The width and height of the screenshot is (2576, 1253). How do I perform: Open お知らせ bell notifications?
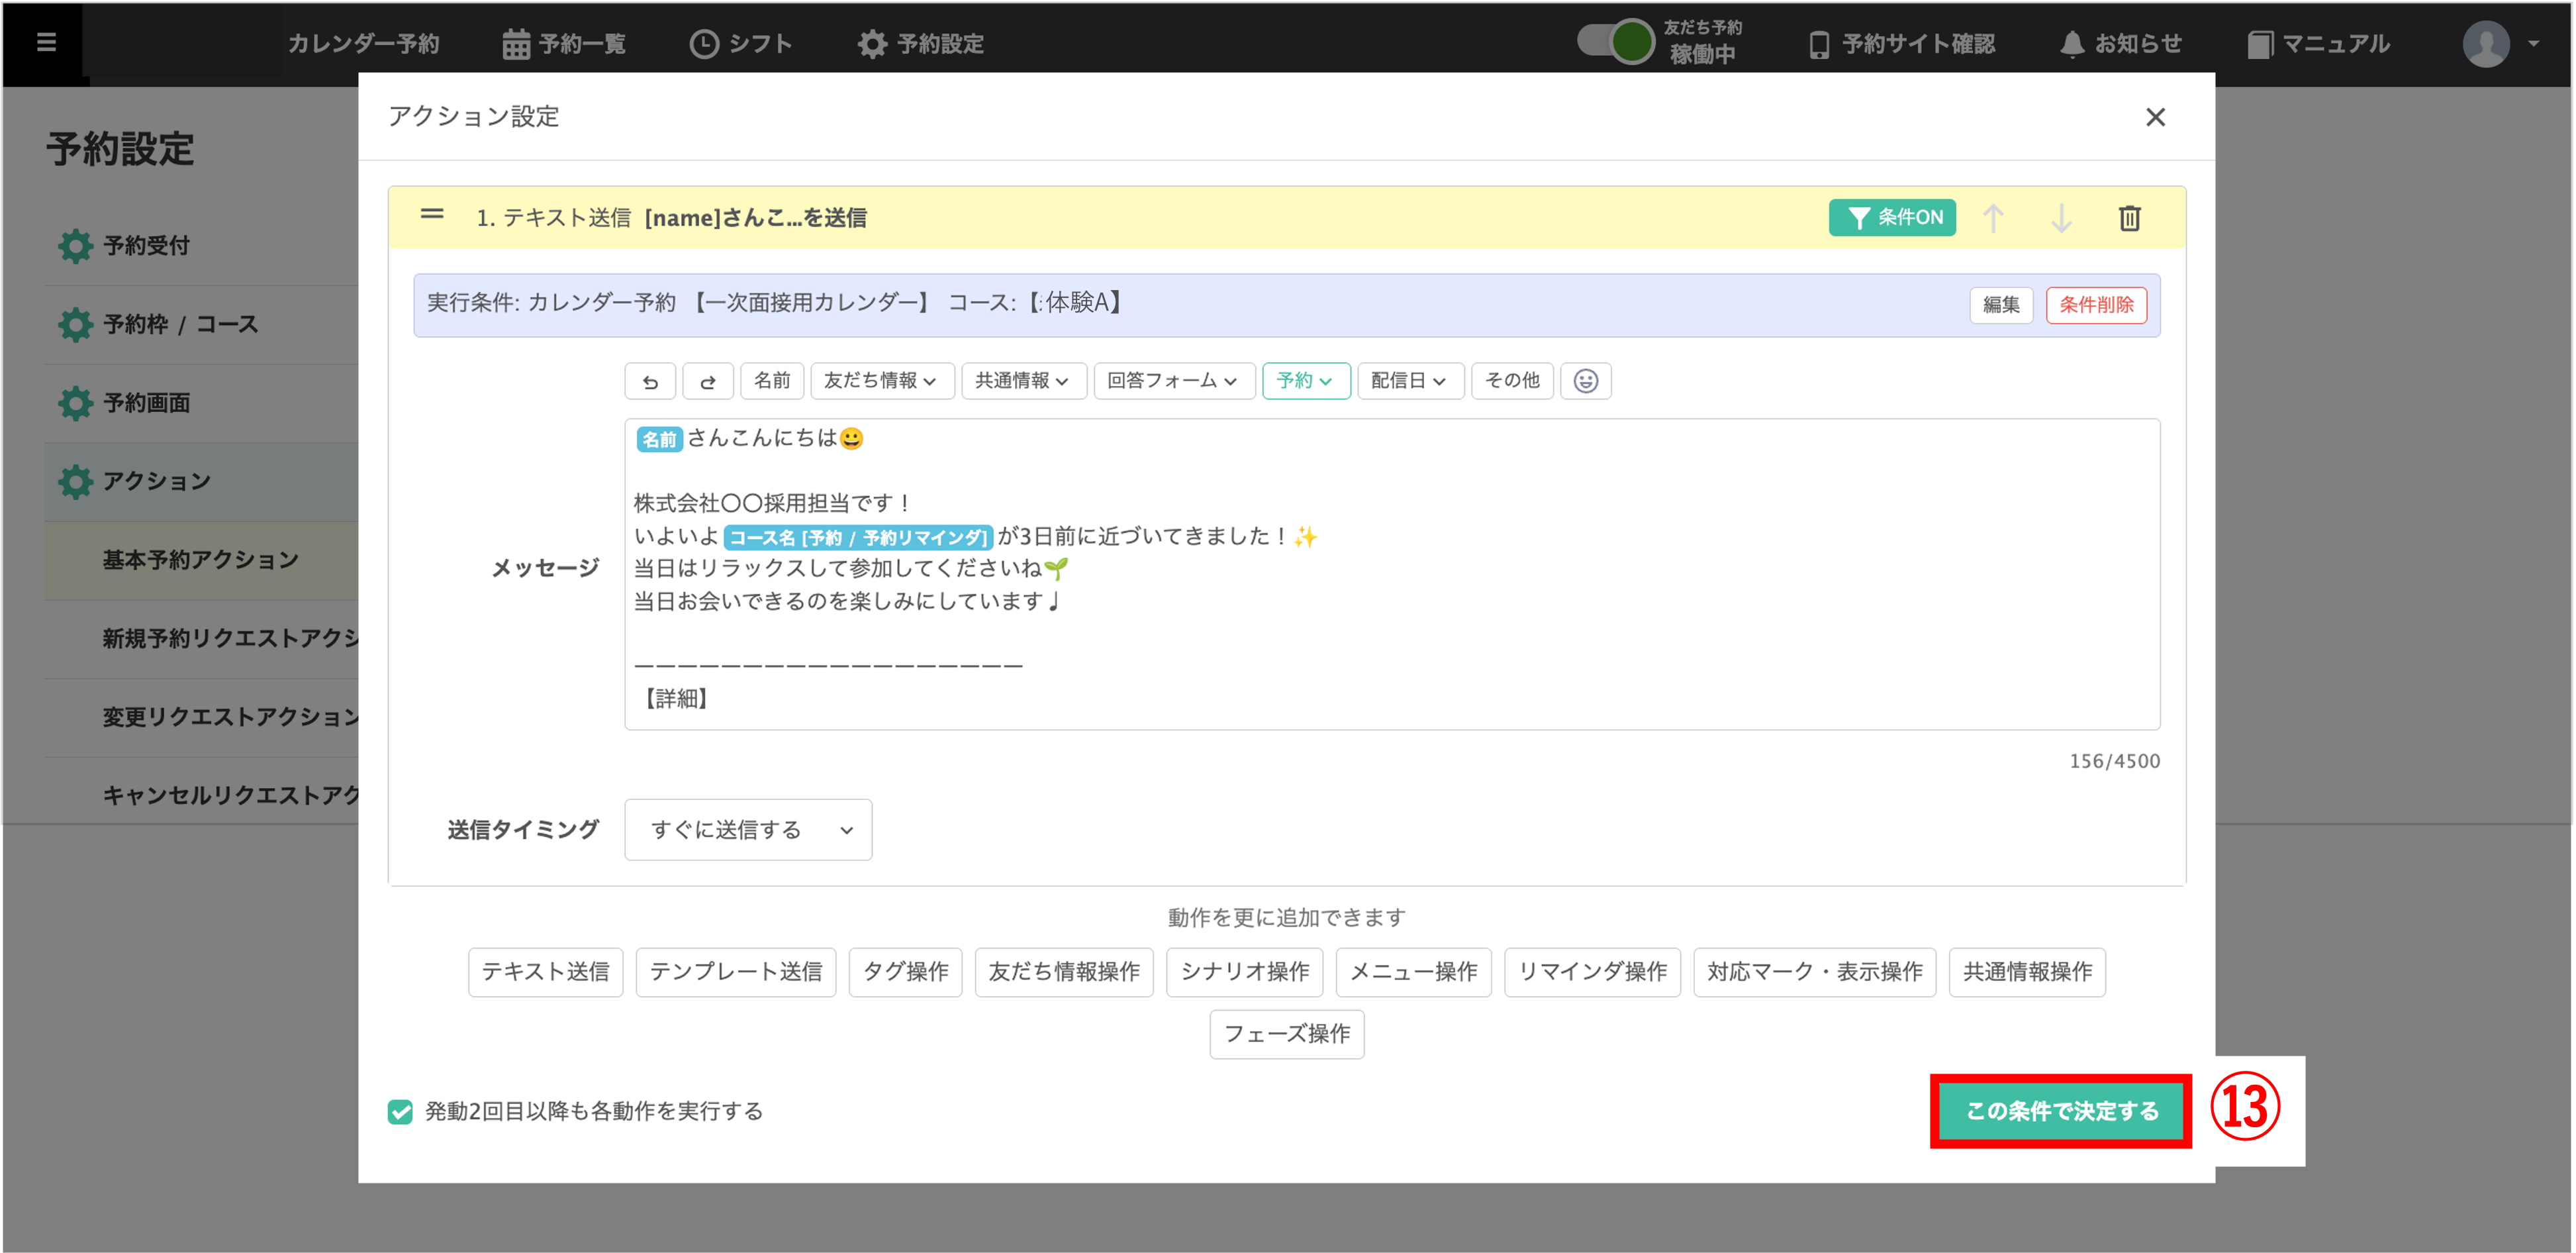(x=2121, y=43)
